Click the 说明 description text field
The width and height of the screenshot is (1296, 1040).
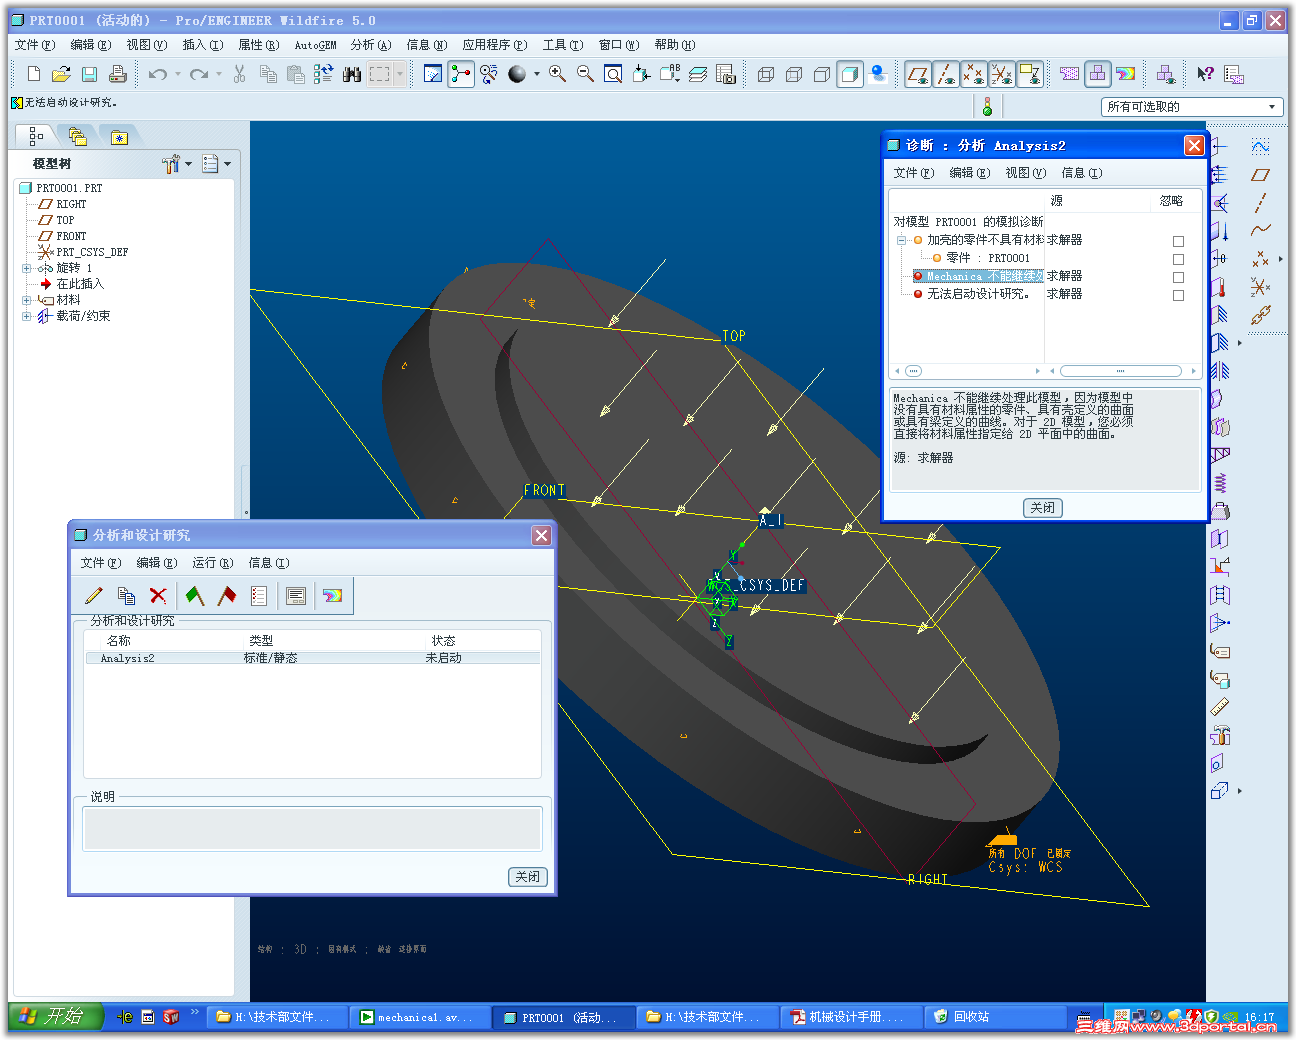tap(312, 829)
